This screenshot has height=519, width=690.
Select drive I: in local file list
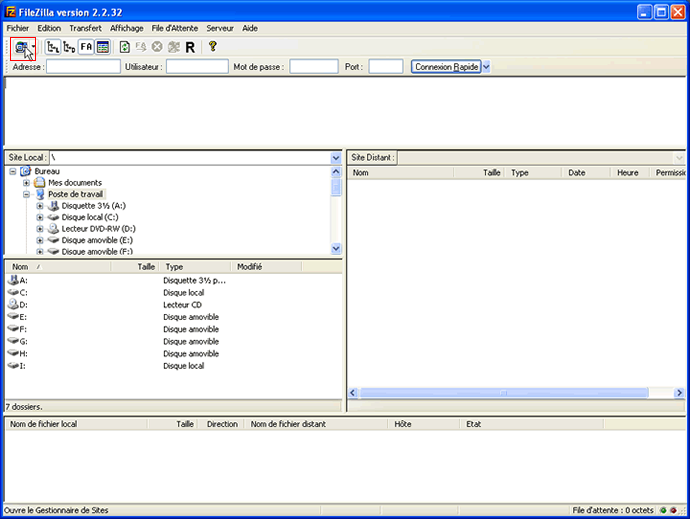point(22,366)
